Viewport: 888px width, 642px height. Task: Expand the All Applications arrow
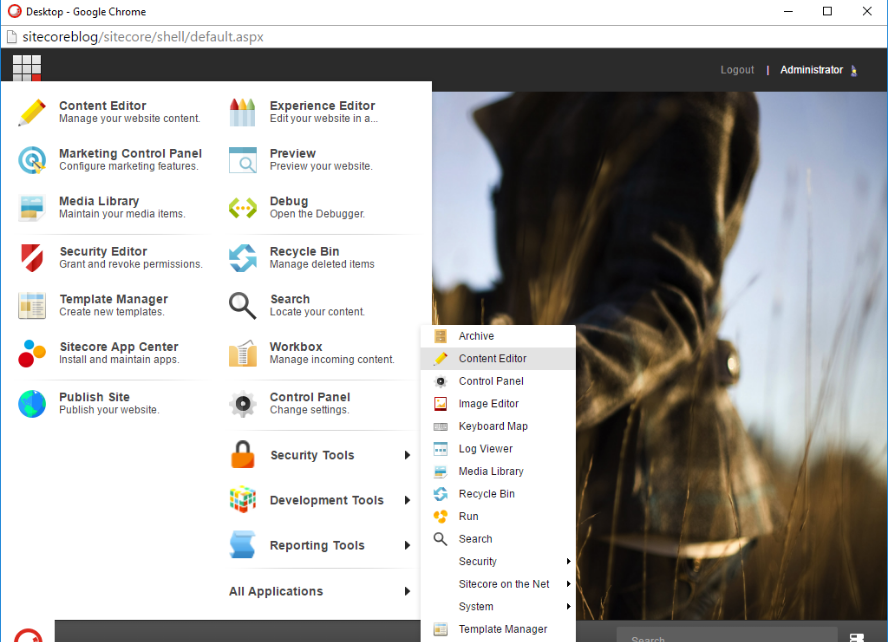pos(407,591)
